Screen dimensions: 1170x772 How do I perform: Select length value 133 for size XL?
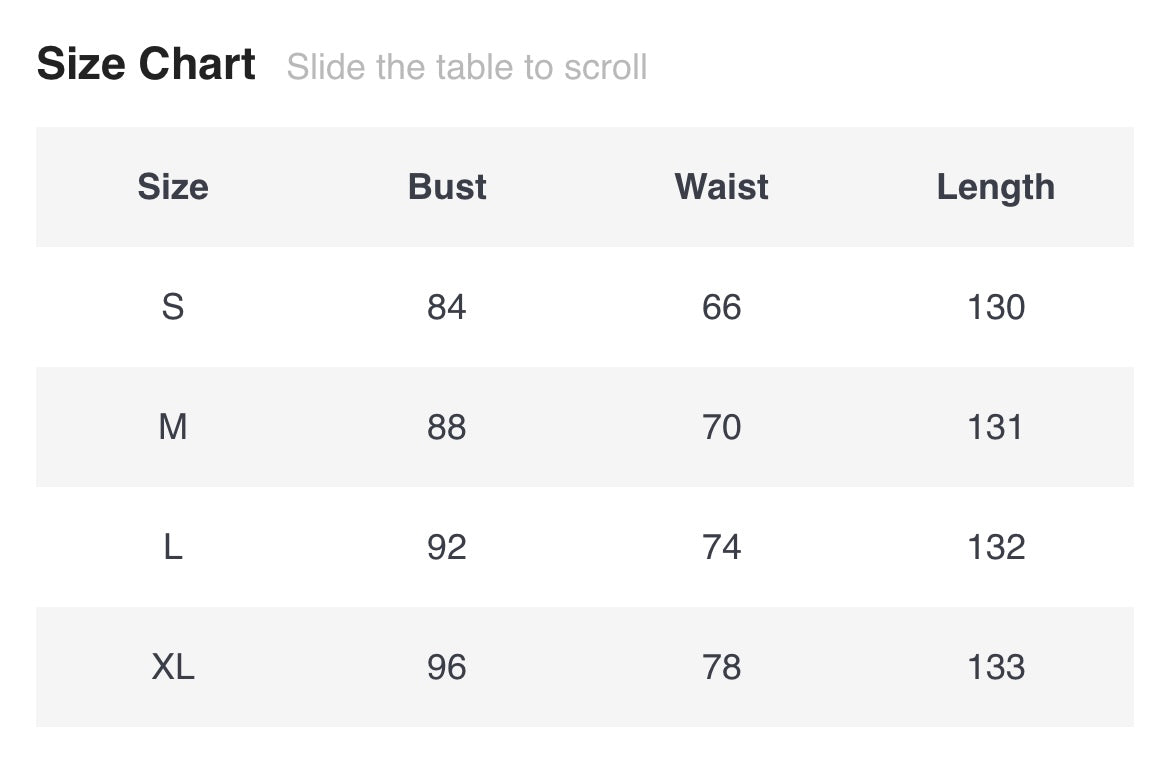click(x=996, y=667)
